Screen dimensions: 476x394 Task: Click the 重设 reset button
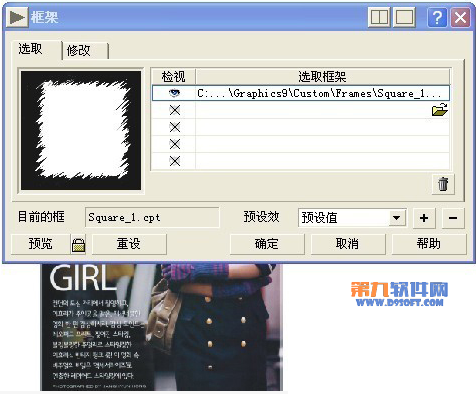pyautogui.click(x=129, y=244)
